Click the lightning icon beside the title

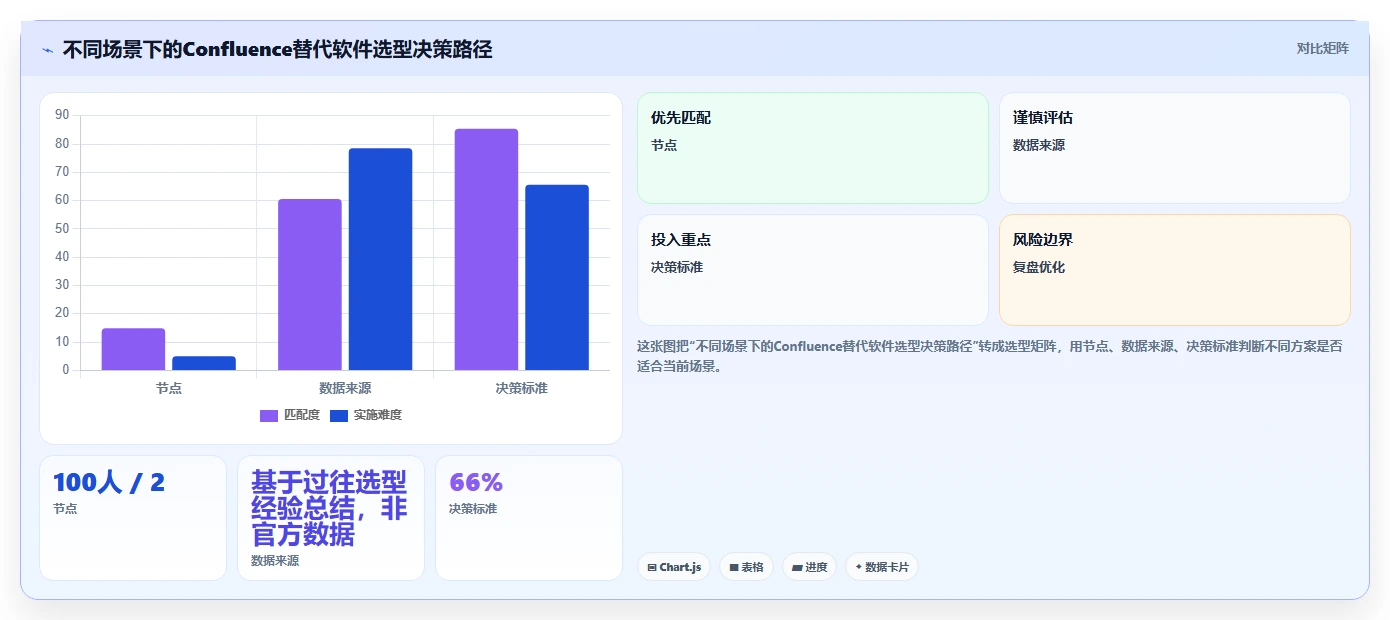[47, 50]
